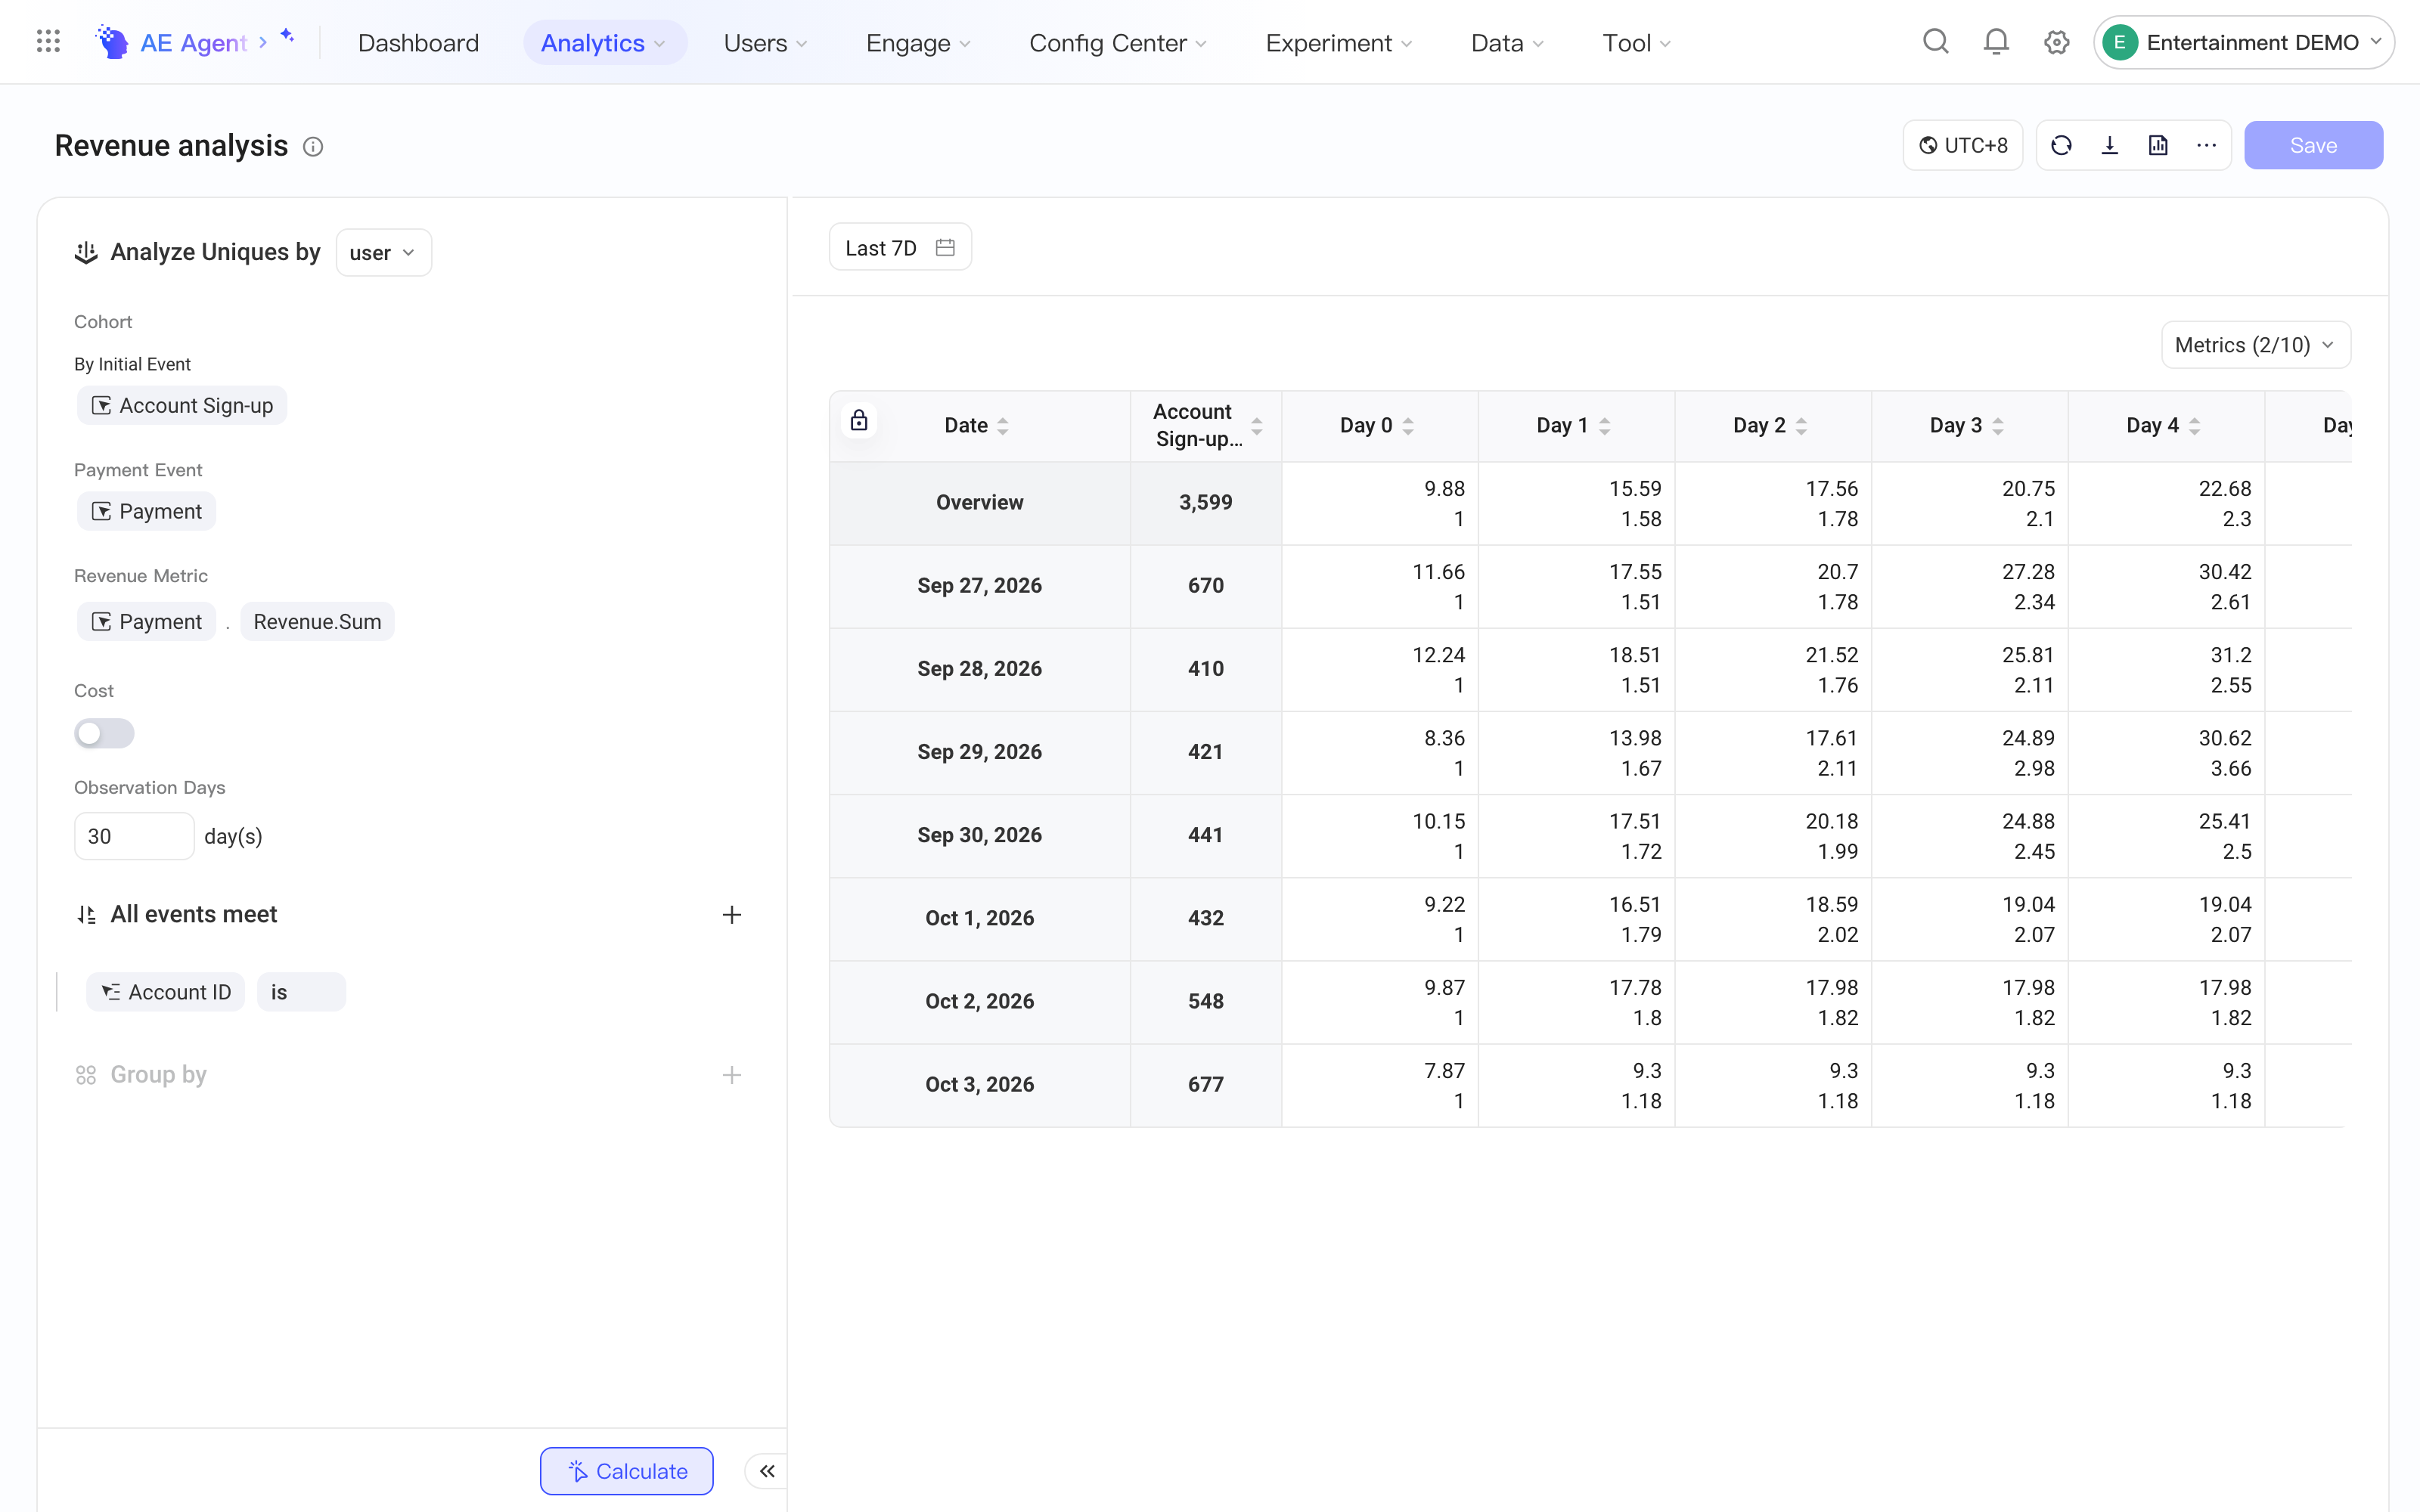Open the Config Center menu
Viewport: 2420px width, 1512px height.
(1118, 43)
